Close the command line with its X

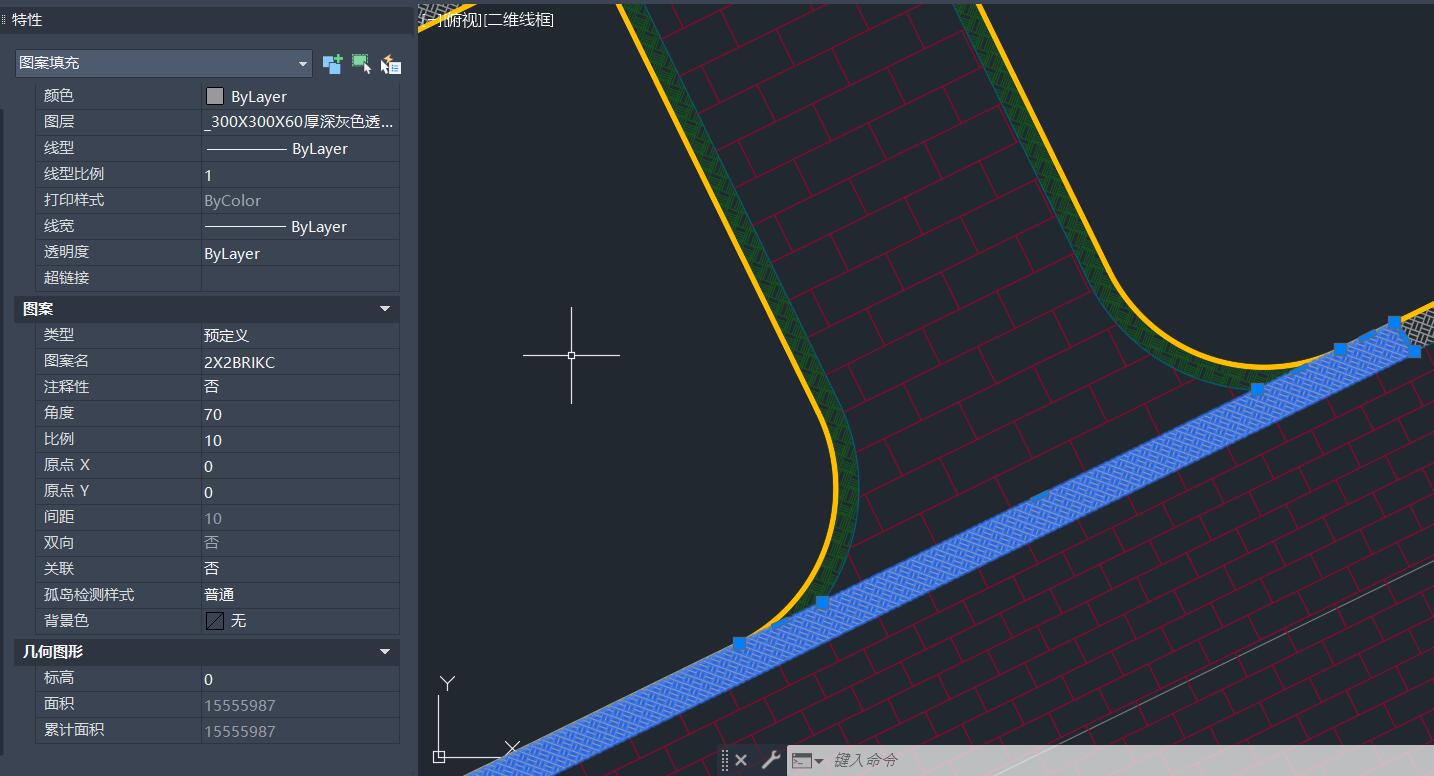point(741,760)
